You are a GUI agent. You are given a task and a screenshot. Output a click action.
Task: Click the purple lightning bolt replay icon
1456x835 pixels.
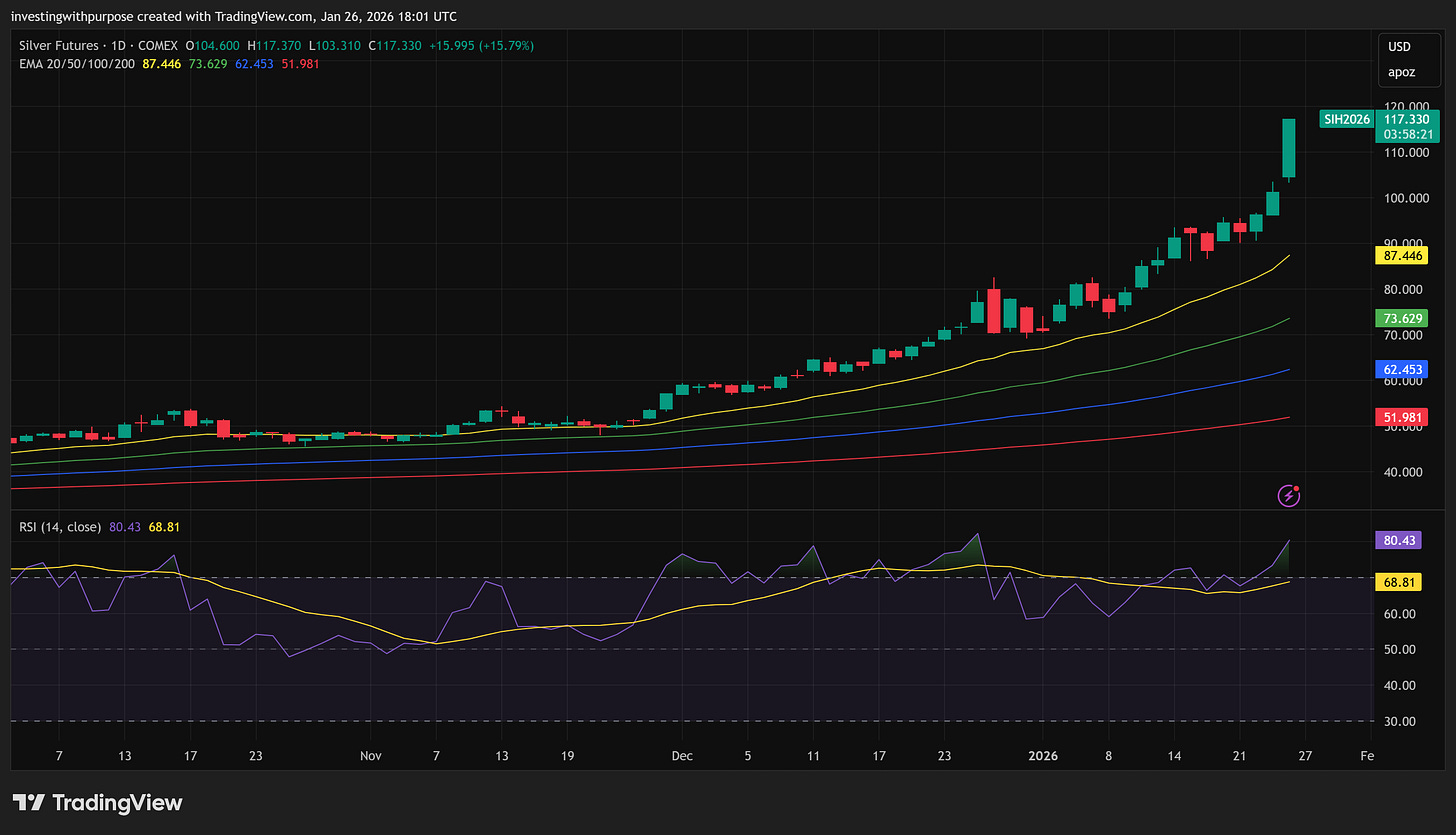pyautogui.click(x=1289, y=495)
